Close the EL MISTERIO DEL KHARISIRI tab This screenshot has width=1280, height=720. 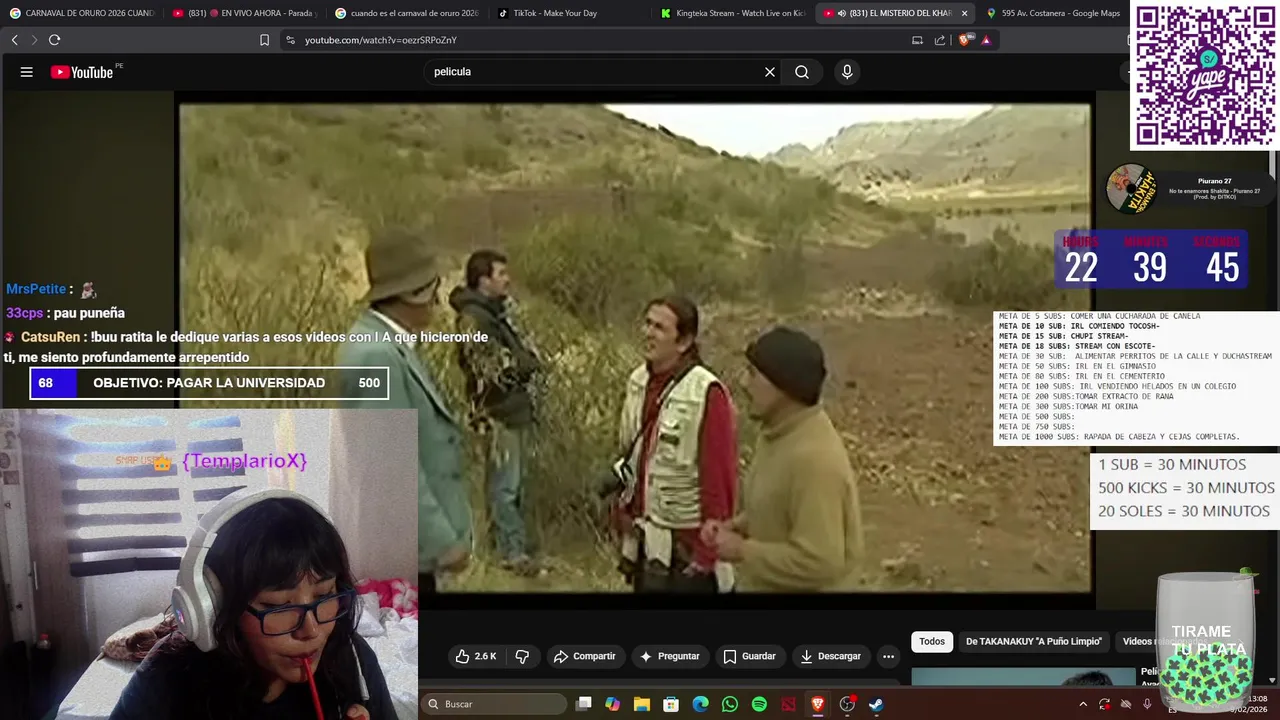[x=964, y=13]
